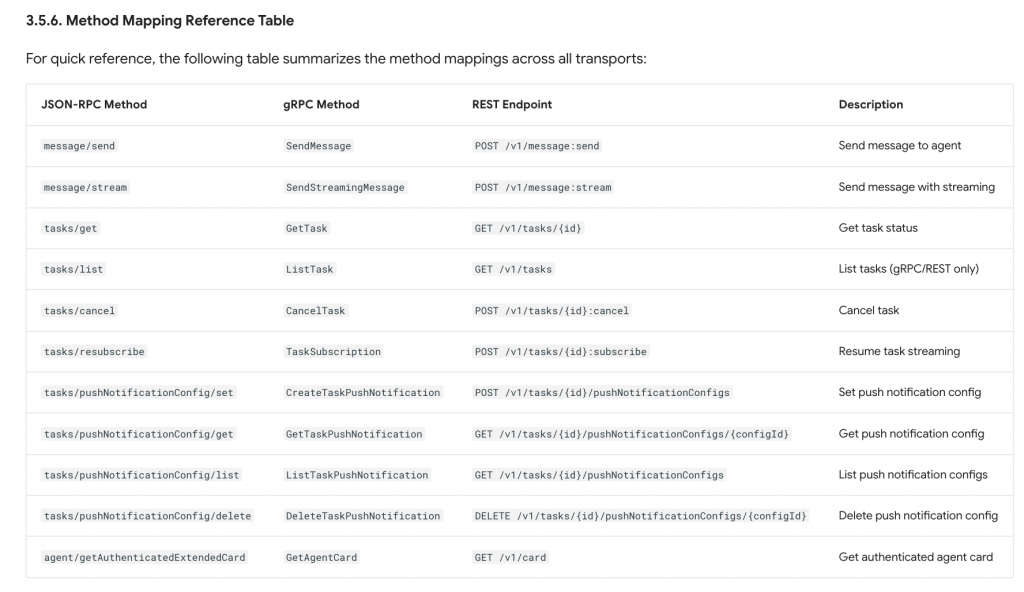The height and width of the screenshot is (592, 1024).
Task: Click the DELETE pushNotificationConfigs endpoint
Action: tap(640, 516)
